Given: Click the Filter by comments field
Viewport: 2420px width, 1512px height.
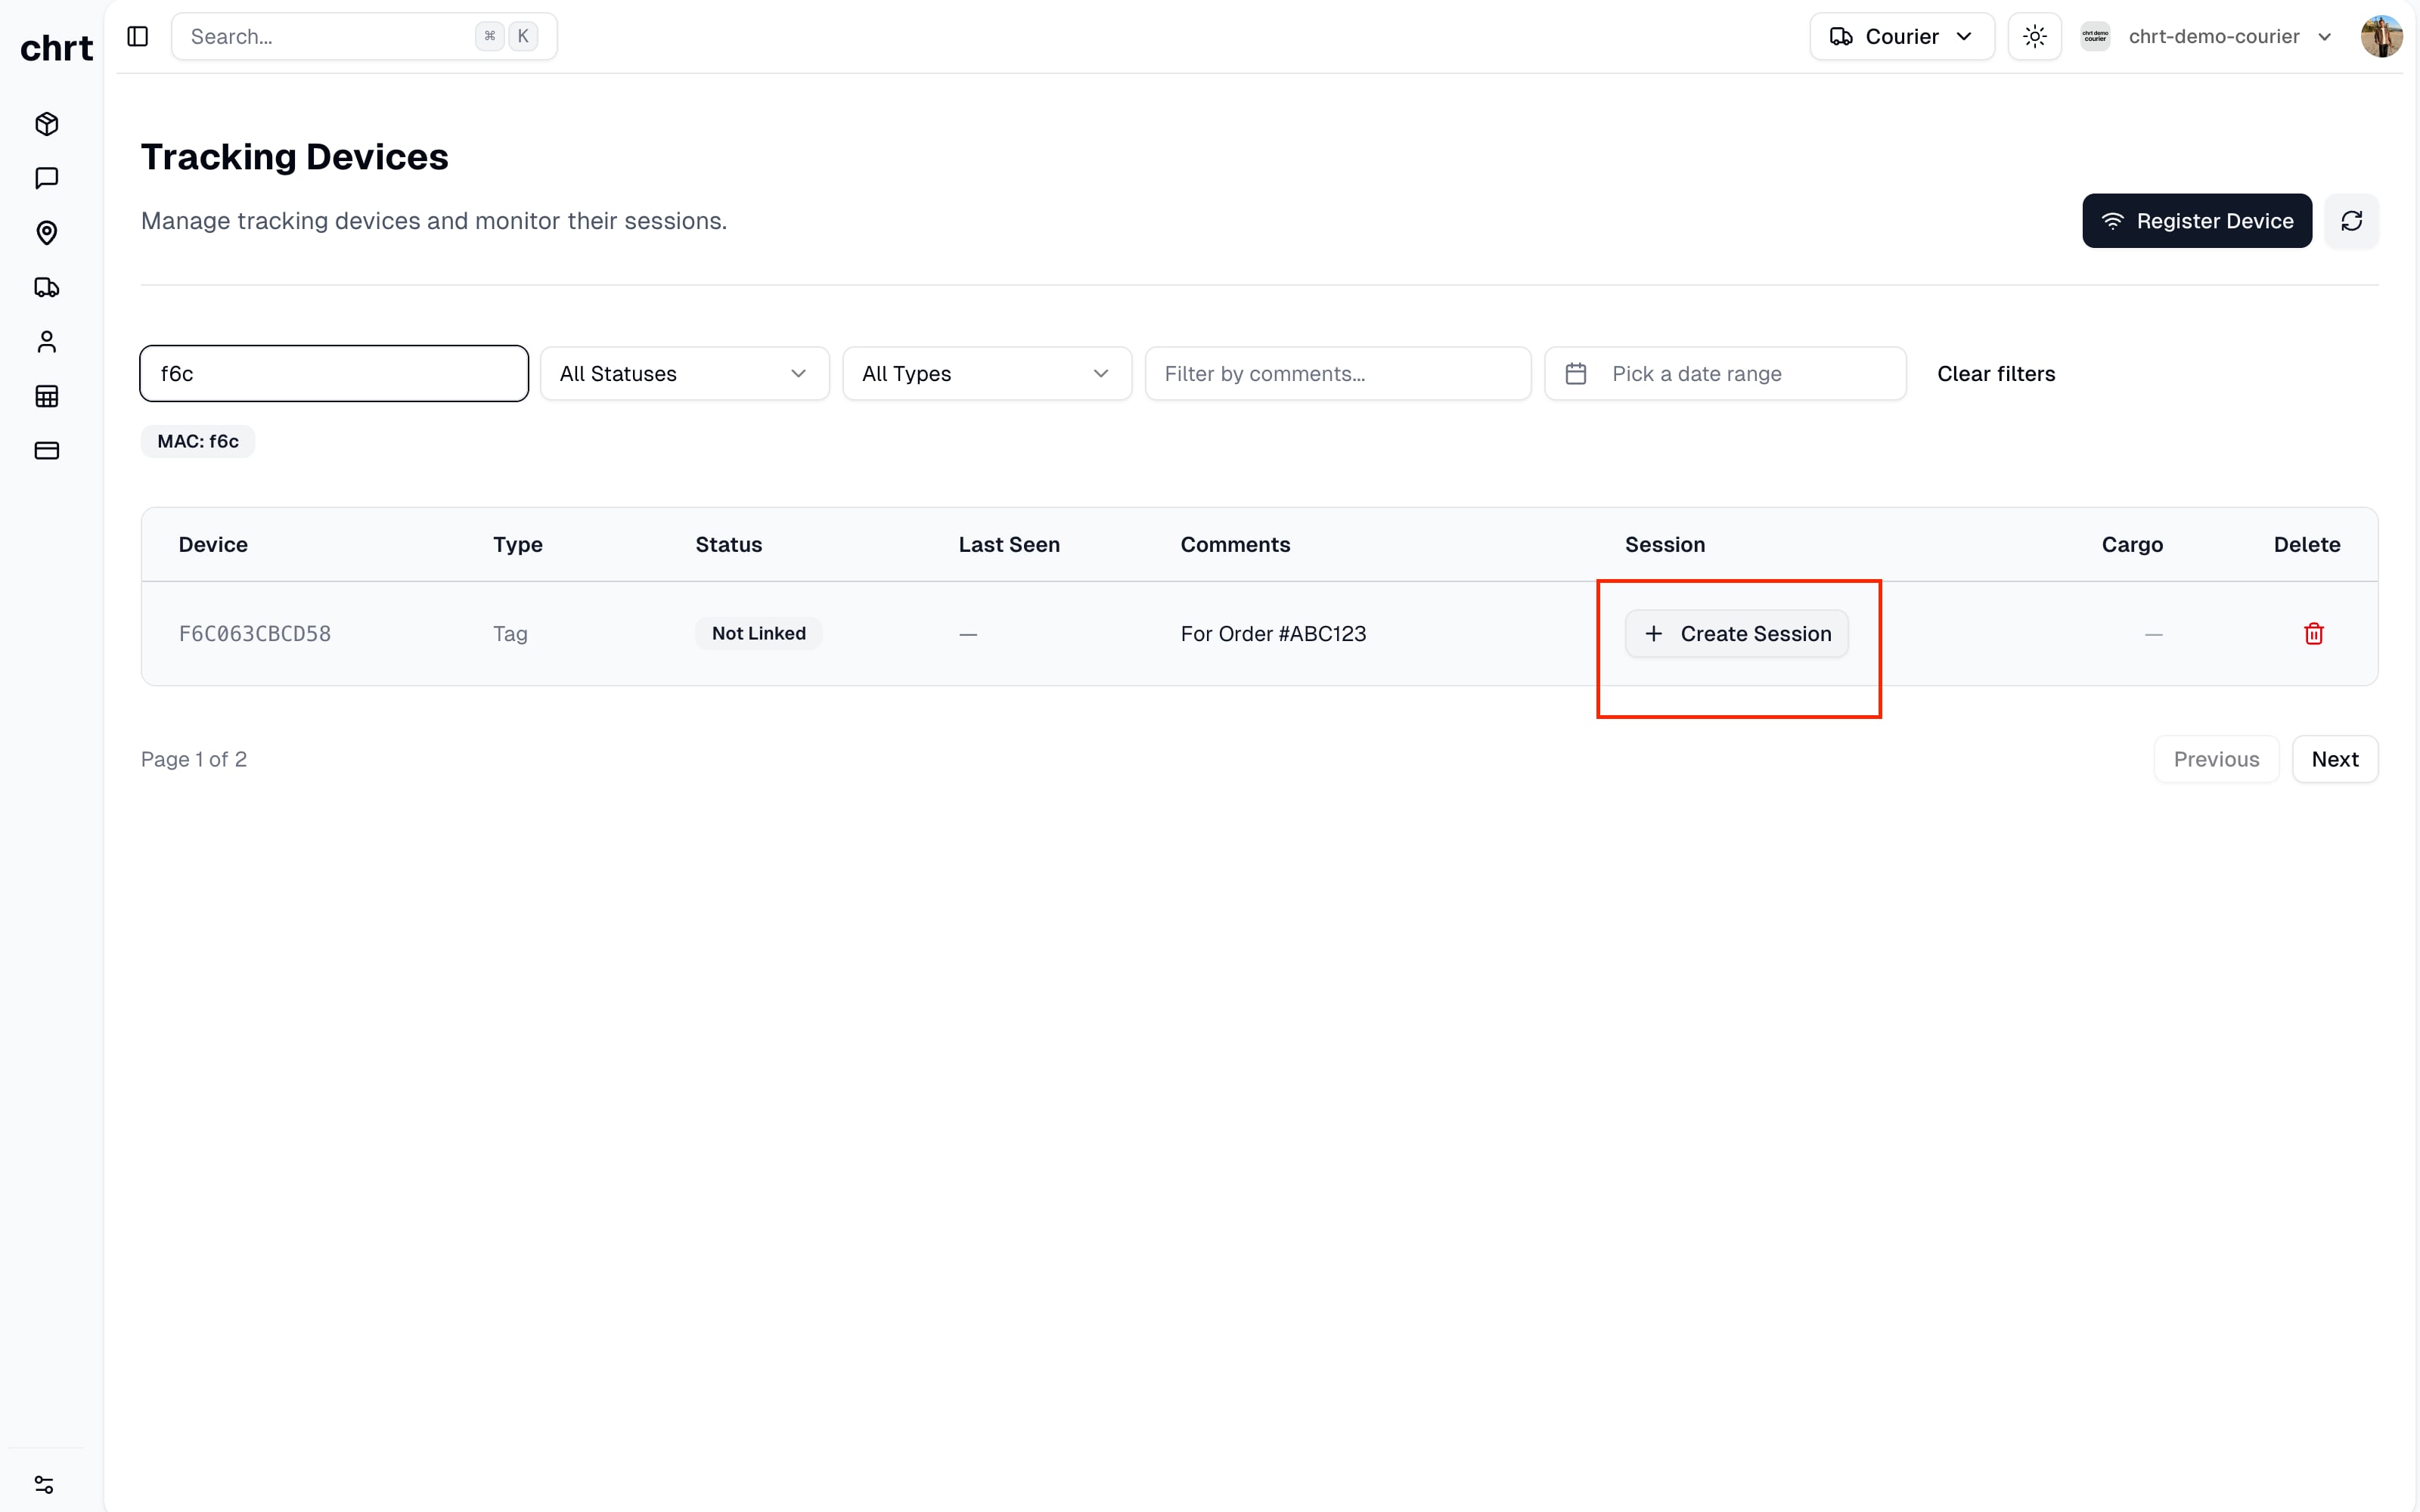Looking at the screenshot, I should (x=1337, y=374).
